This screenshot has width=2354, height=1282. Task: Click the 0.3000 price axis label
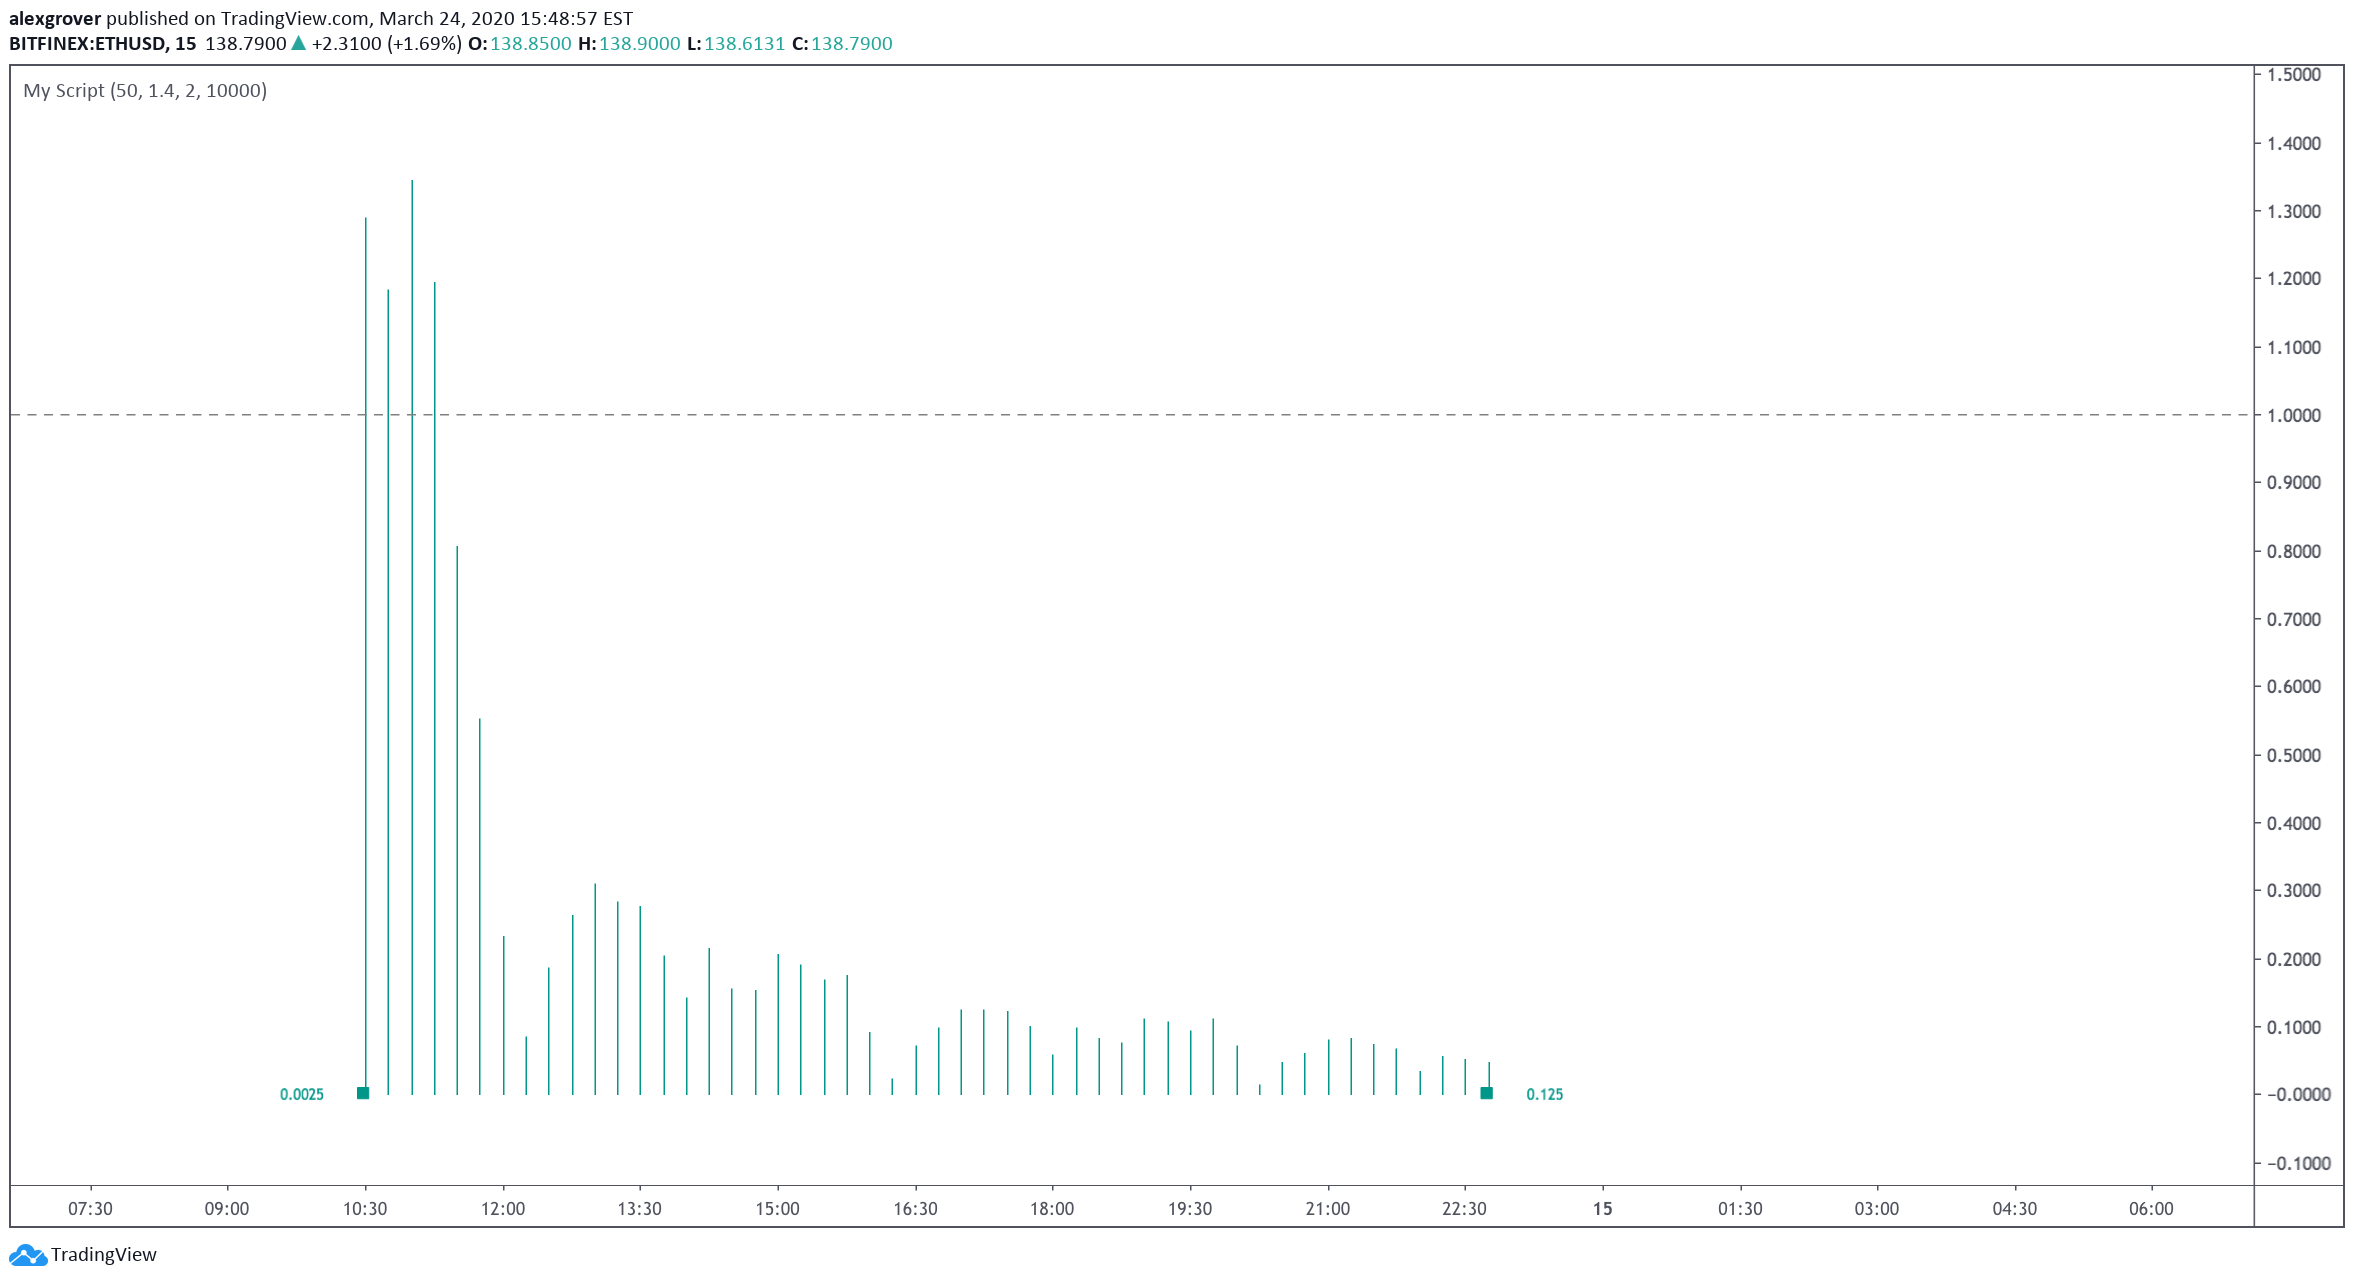(x=2294, y=890)
